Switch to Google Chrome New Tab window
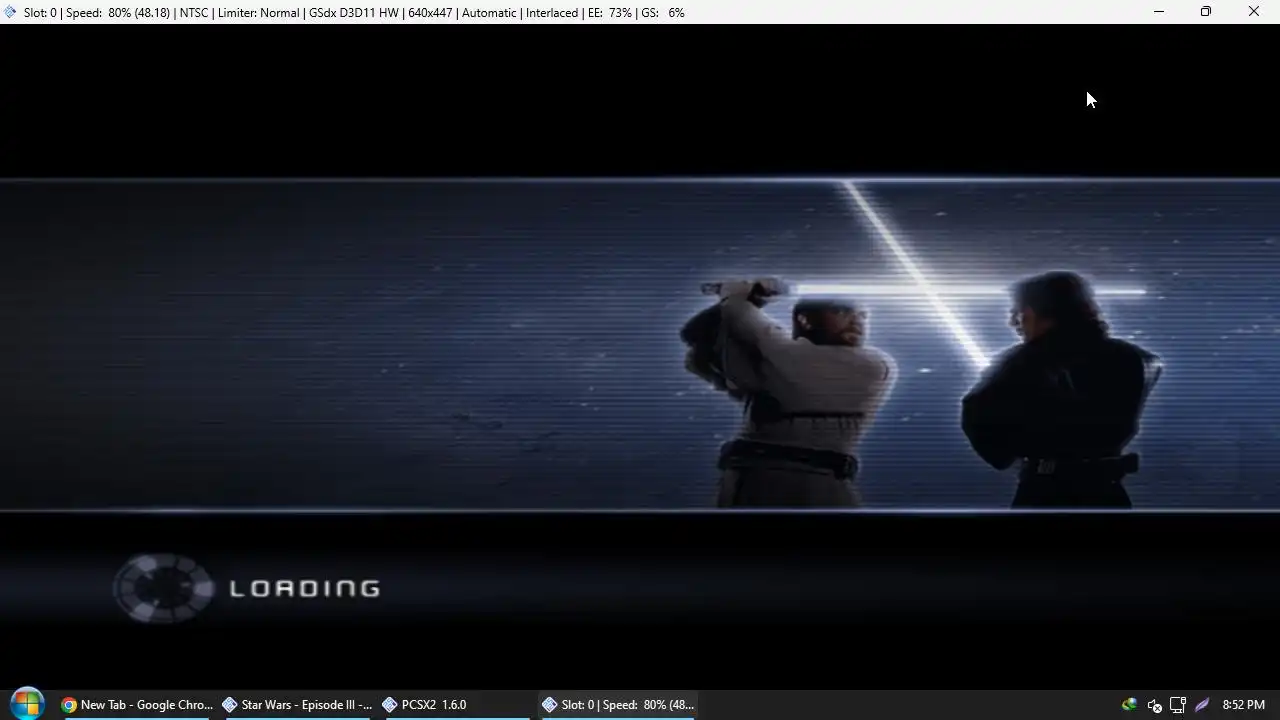1280x720 pixels. [137, 705]
